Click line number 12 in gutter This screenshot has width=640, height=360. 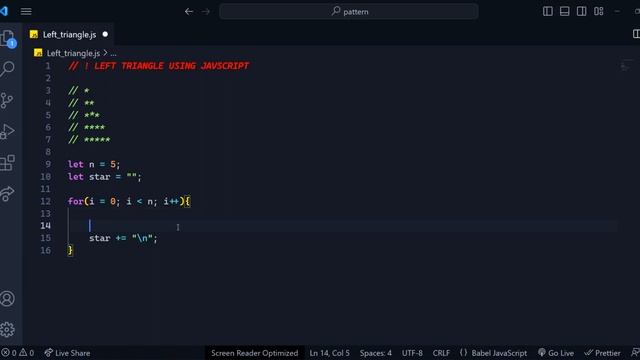click(45, 201)
